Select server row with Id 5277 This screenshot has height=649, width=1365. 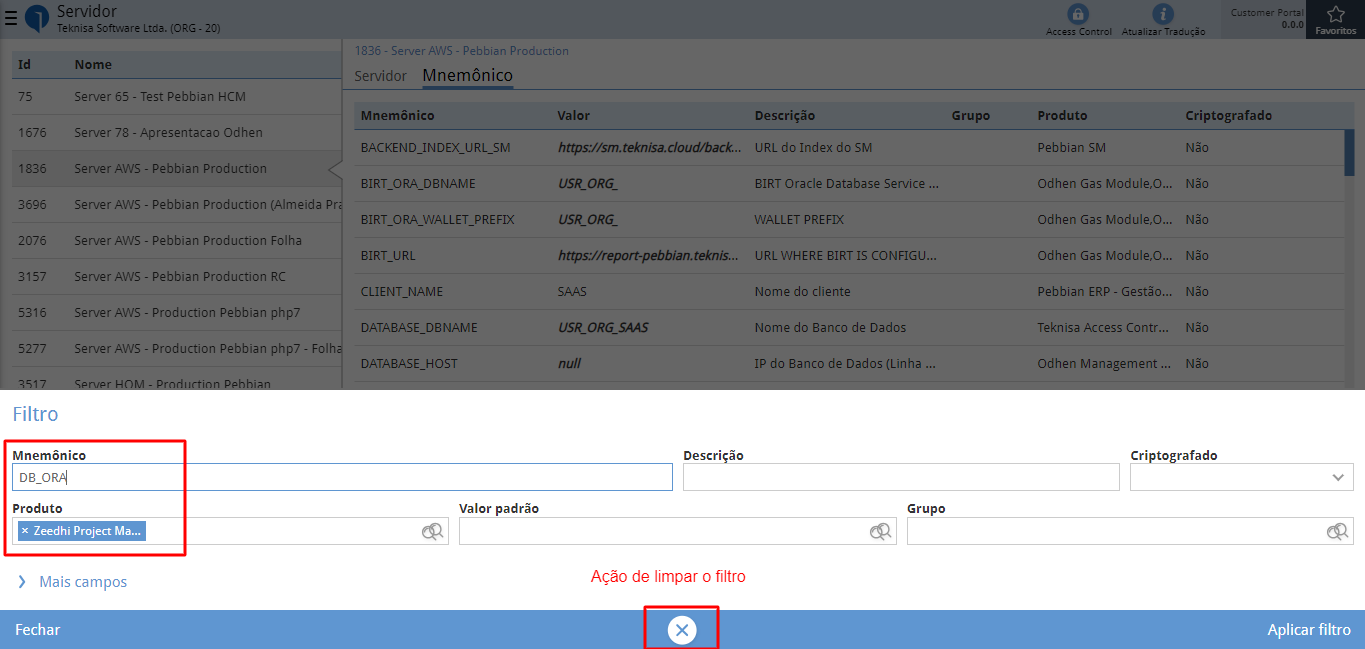[x=177, y=349]
